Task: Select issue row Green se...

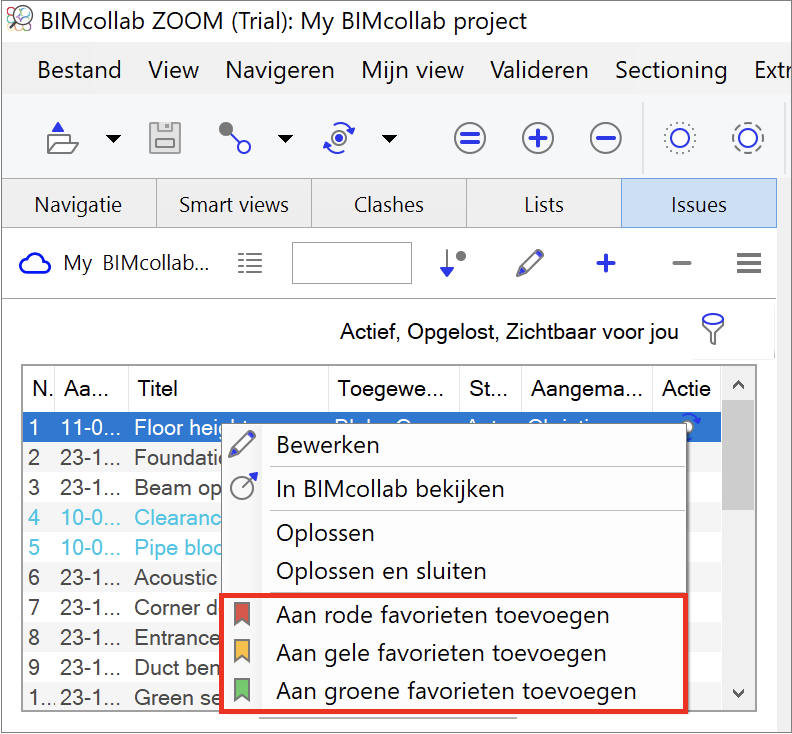Action: 122,697
